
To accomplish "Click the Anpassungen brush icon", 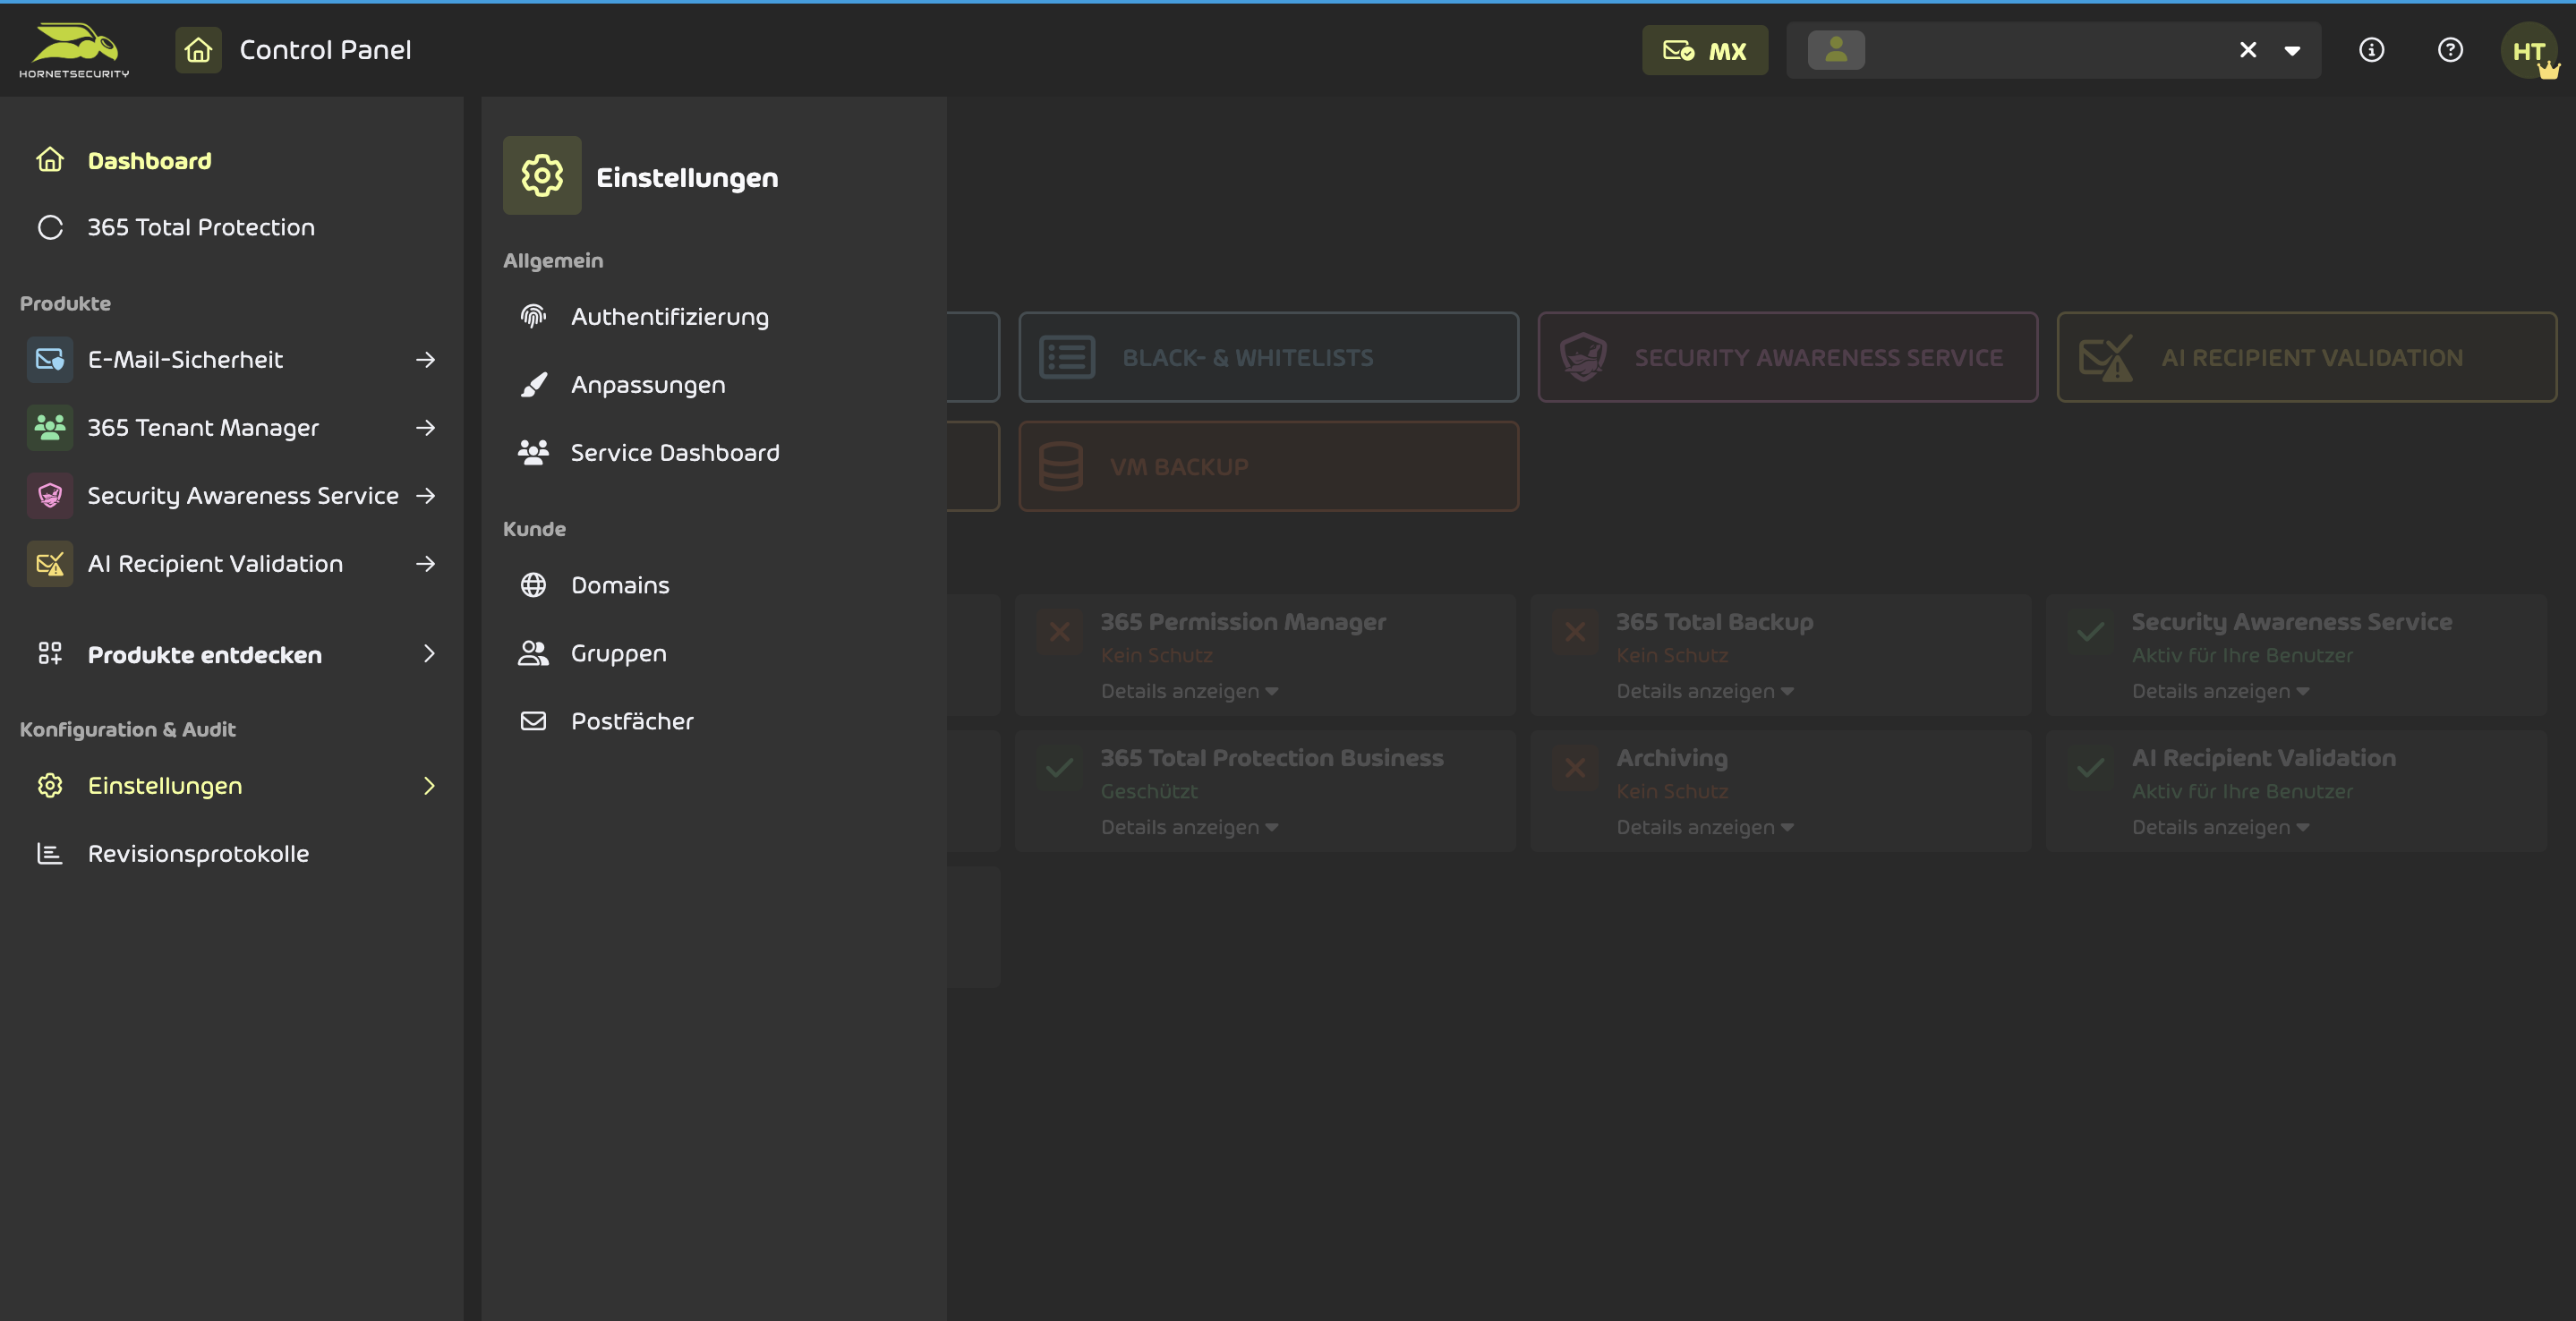I will pos(533,384).
